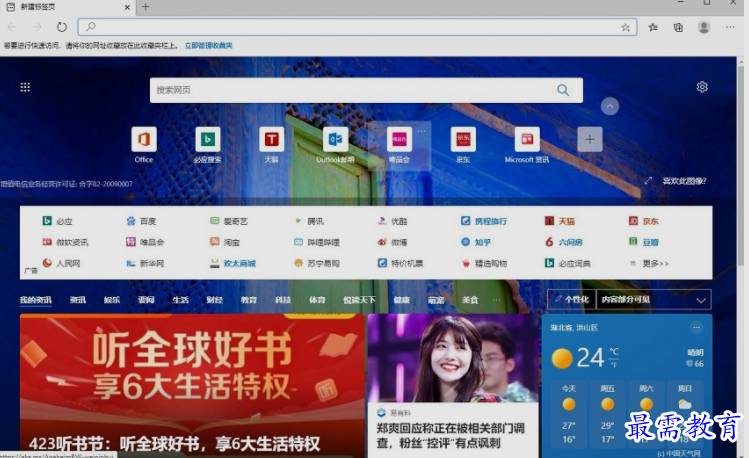Add a new quick link tile
This screenshot has height=458, width=749.
590,139
